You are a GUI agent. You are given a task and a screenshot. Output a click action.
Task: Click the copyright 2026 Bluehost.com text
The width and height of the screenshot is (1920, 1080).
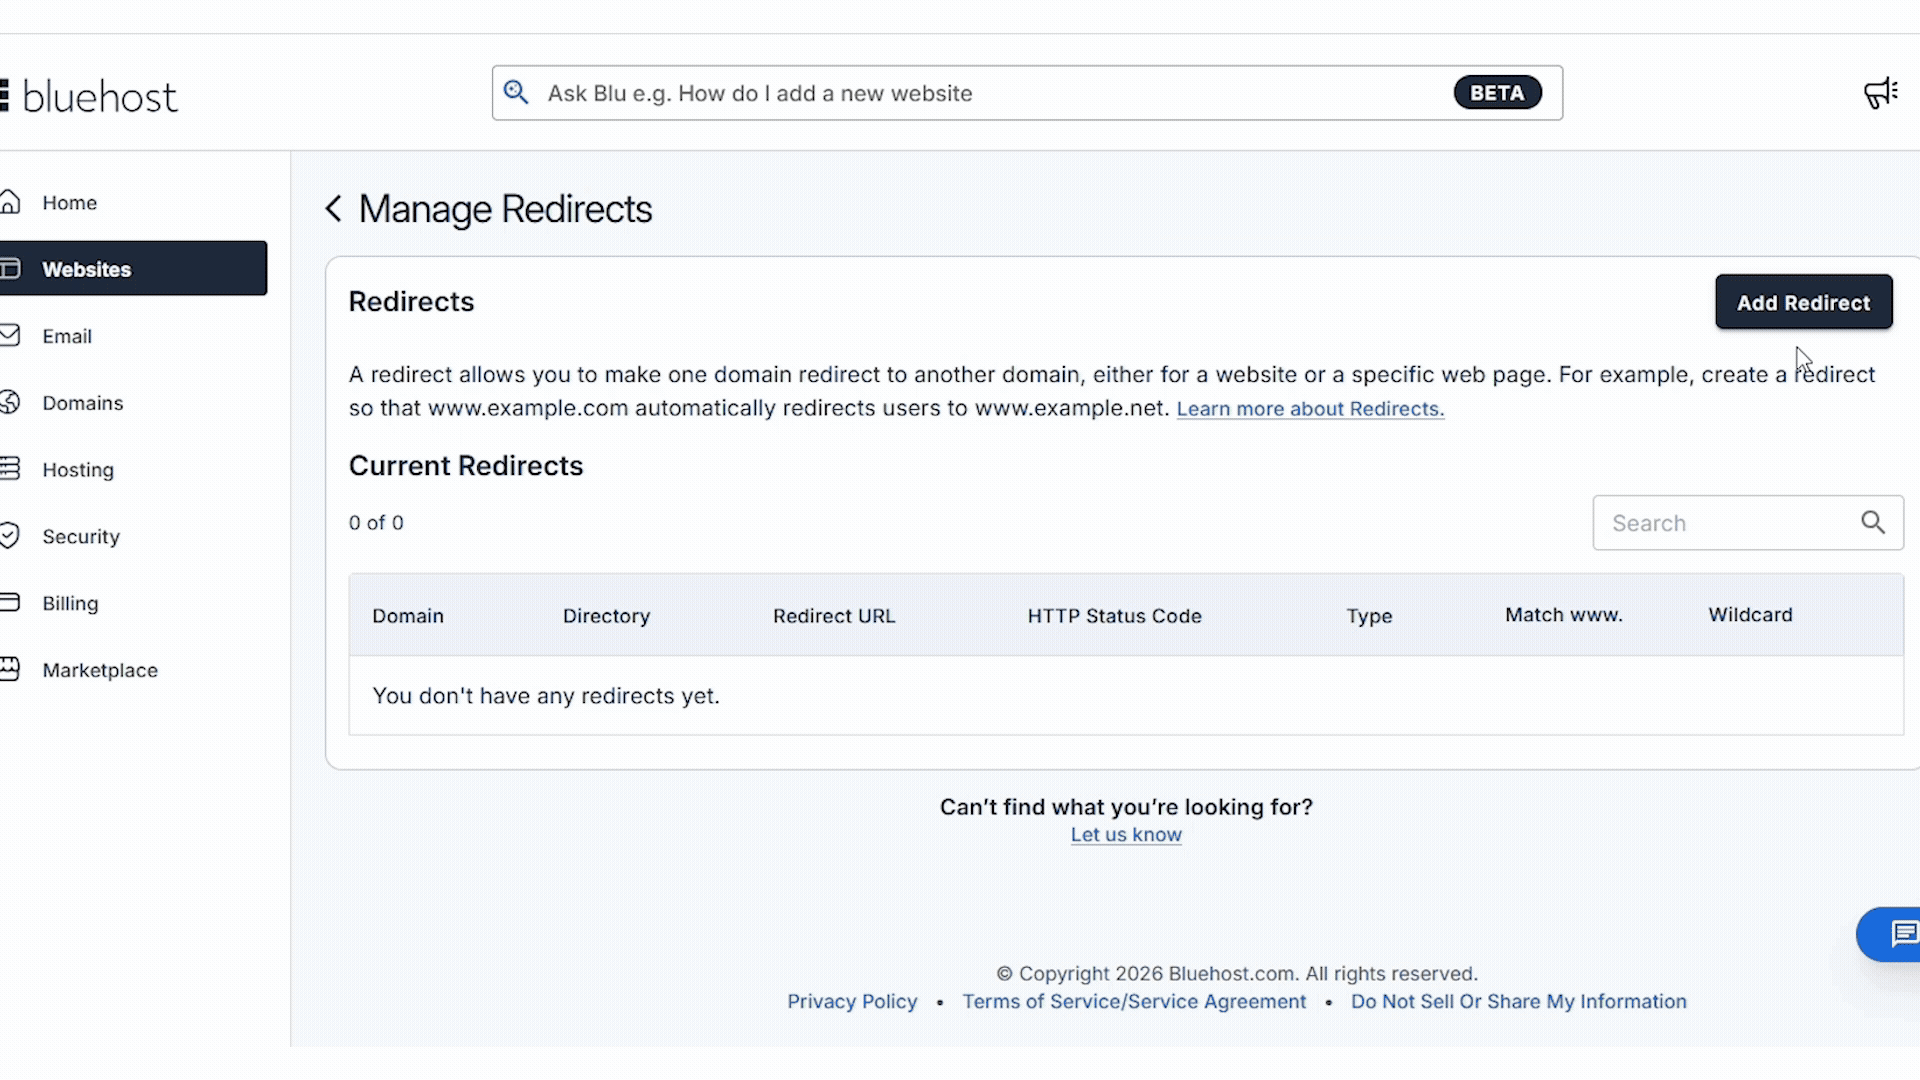click(x=1237, y=973)
